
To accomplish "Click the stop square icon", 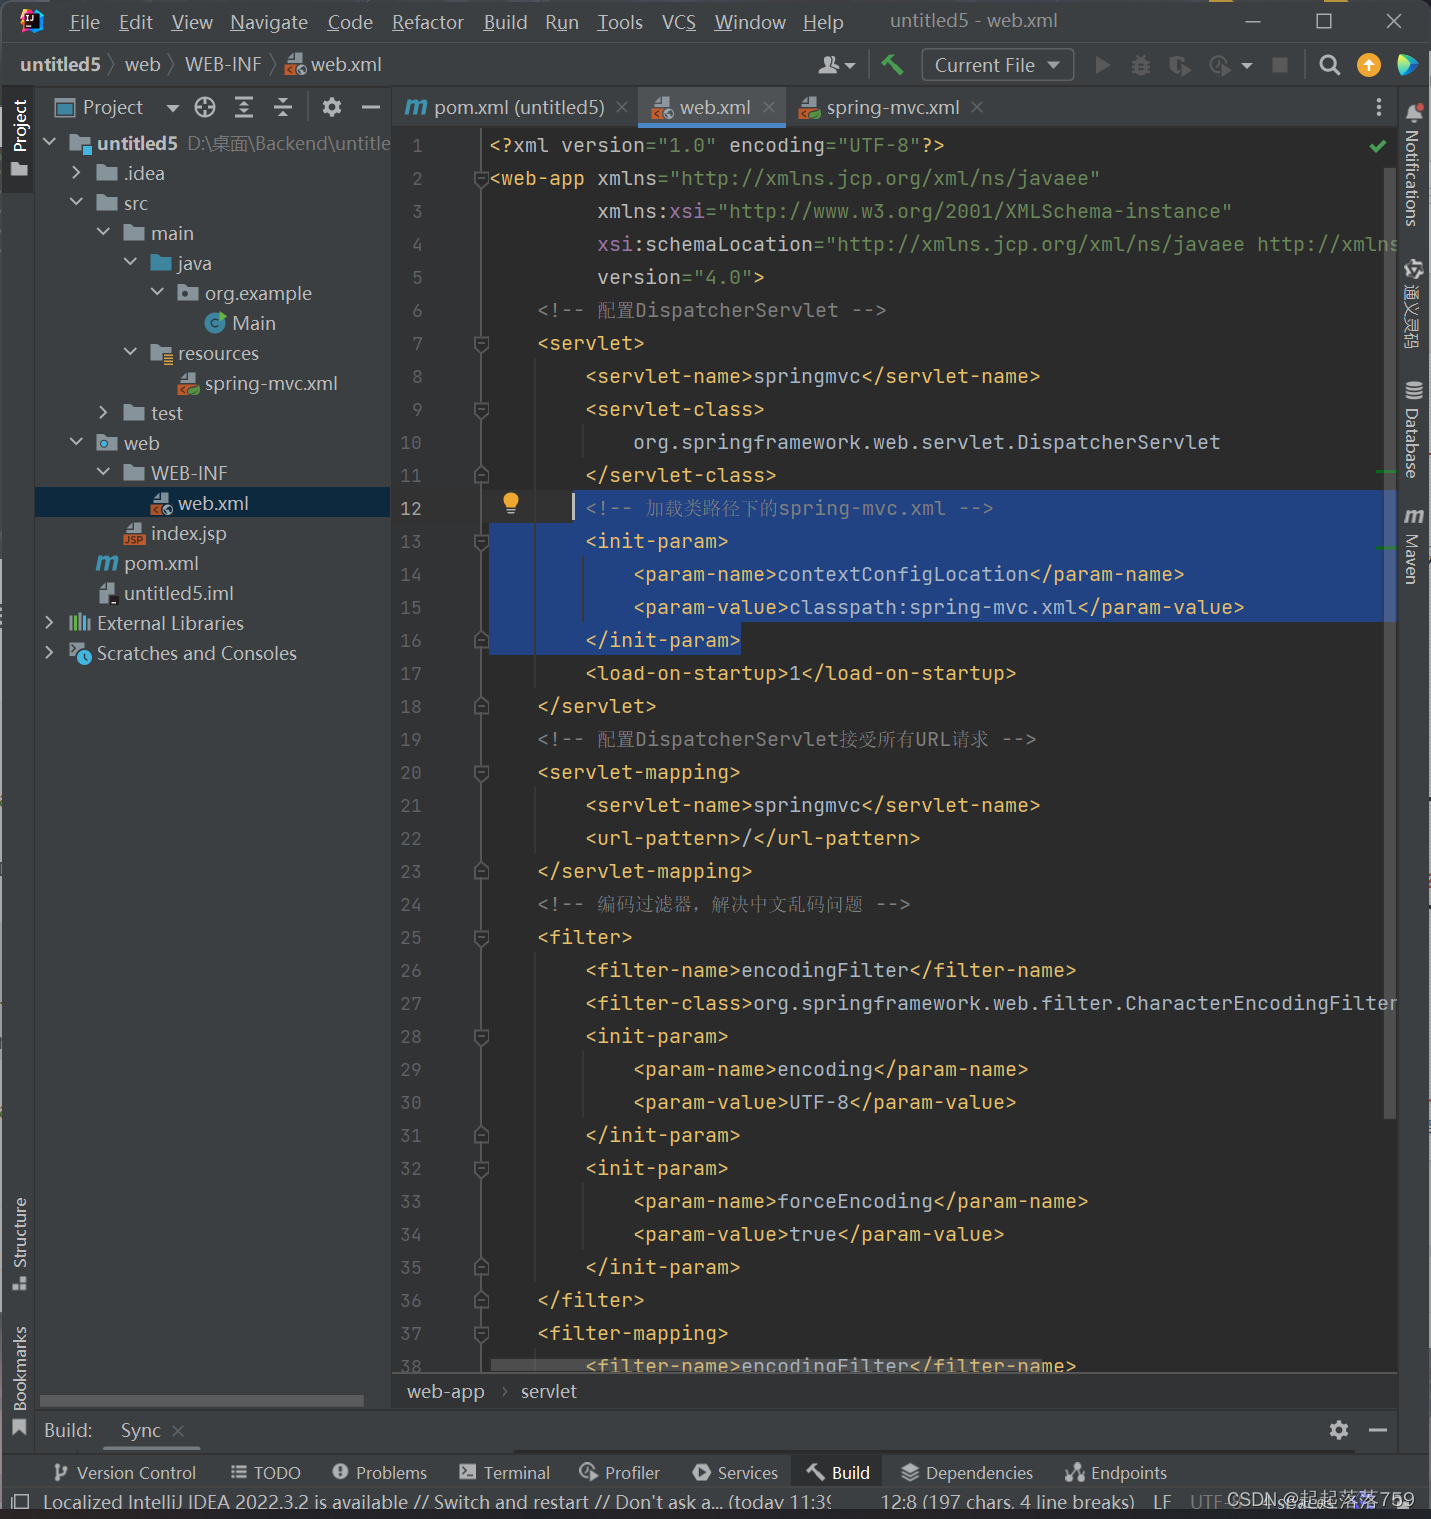I will click(1279, 65).
